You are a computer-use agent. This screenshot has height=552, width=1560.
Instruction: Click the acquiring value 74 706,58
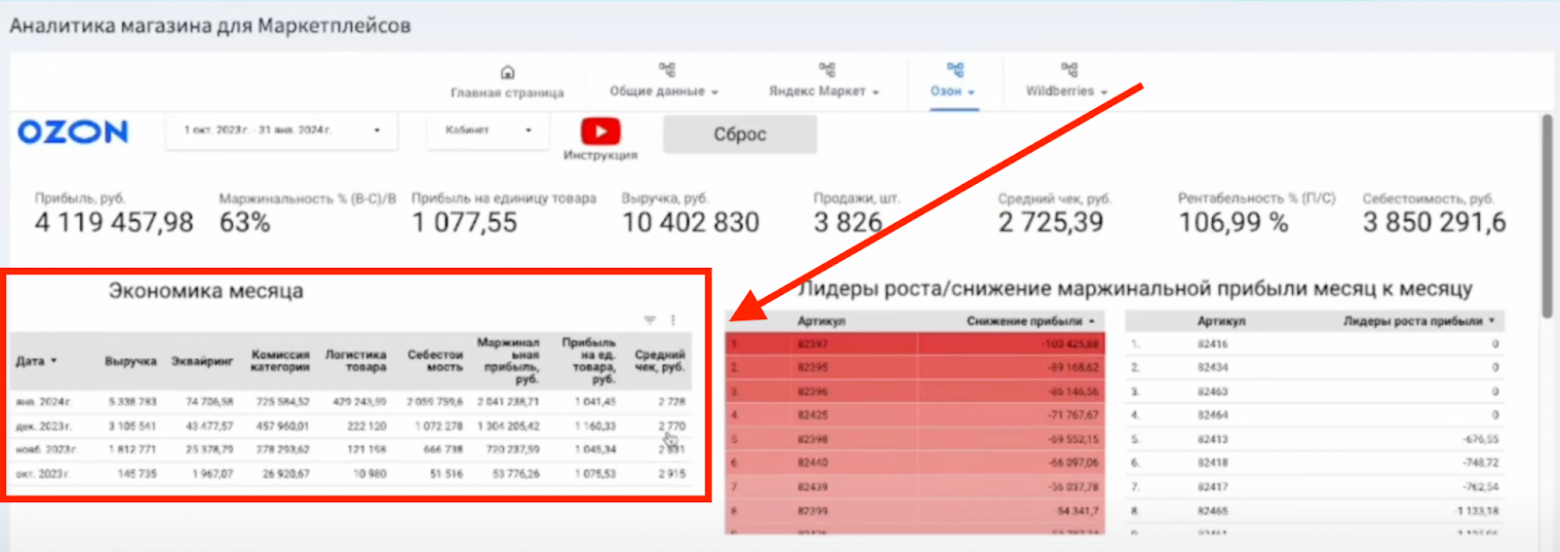(209, 402)
